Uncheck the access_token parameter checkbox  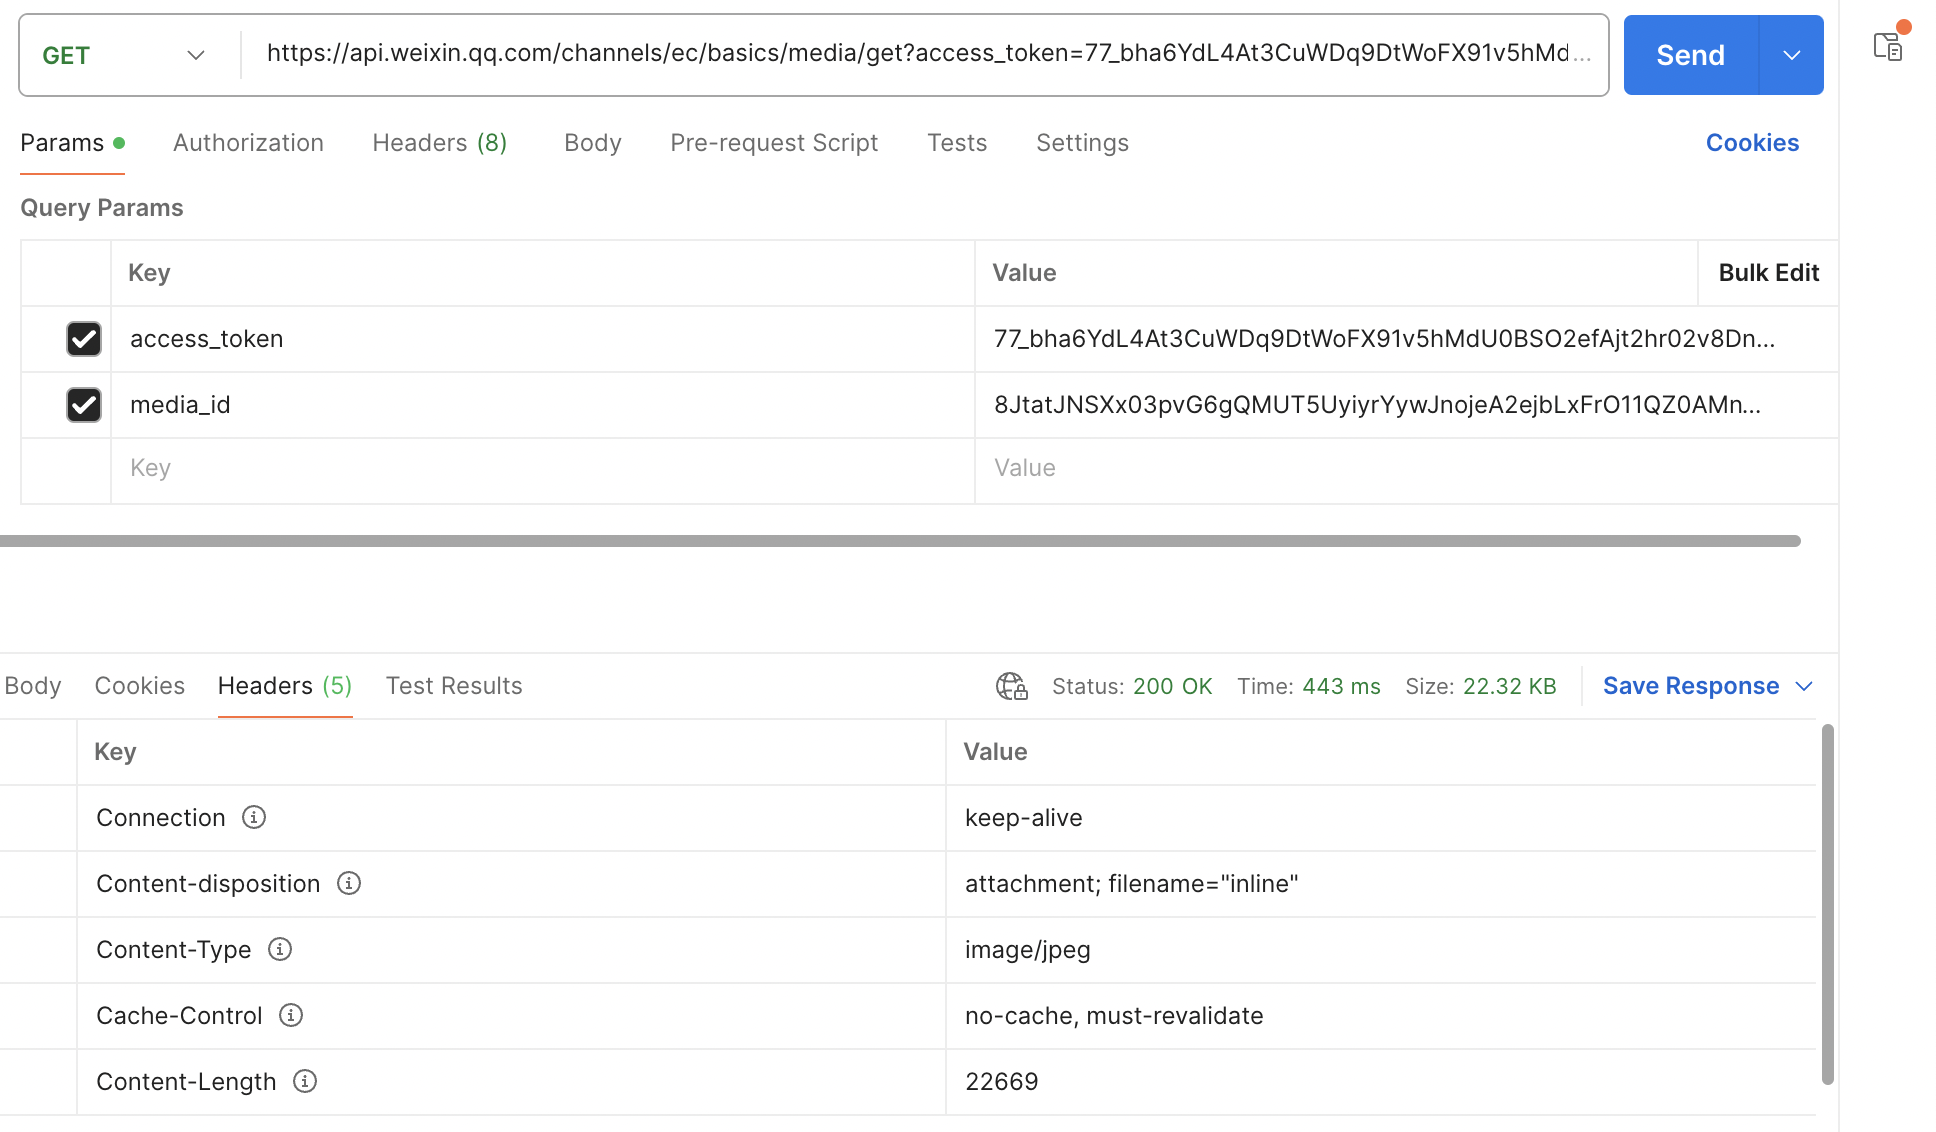coord(84,339)
